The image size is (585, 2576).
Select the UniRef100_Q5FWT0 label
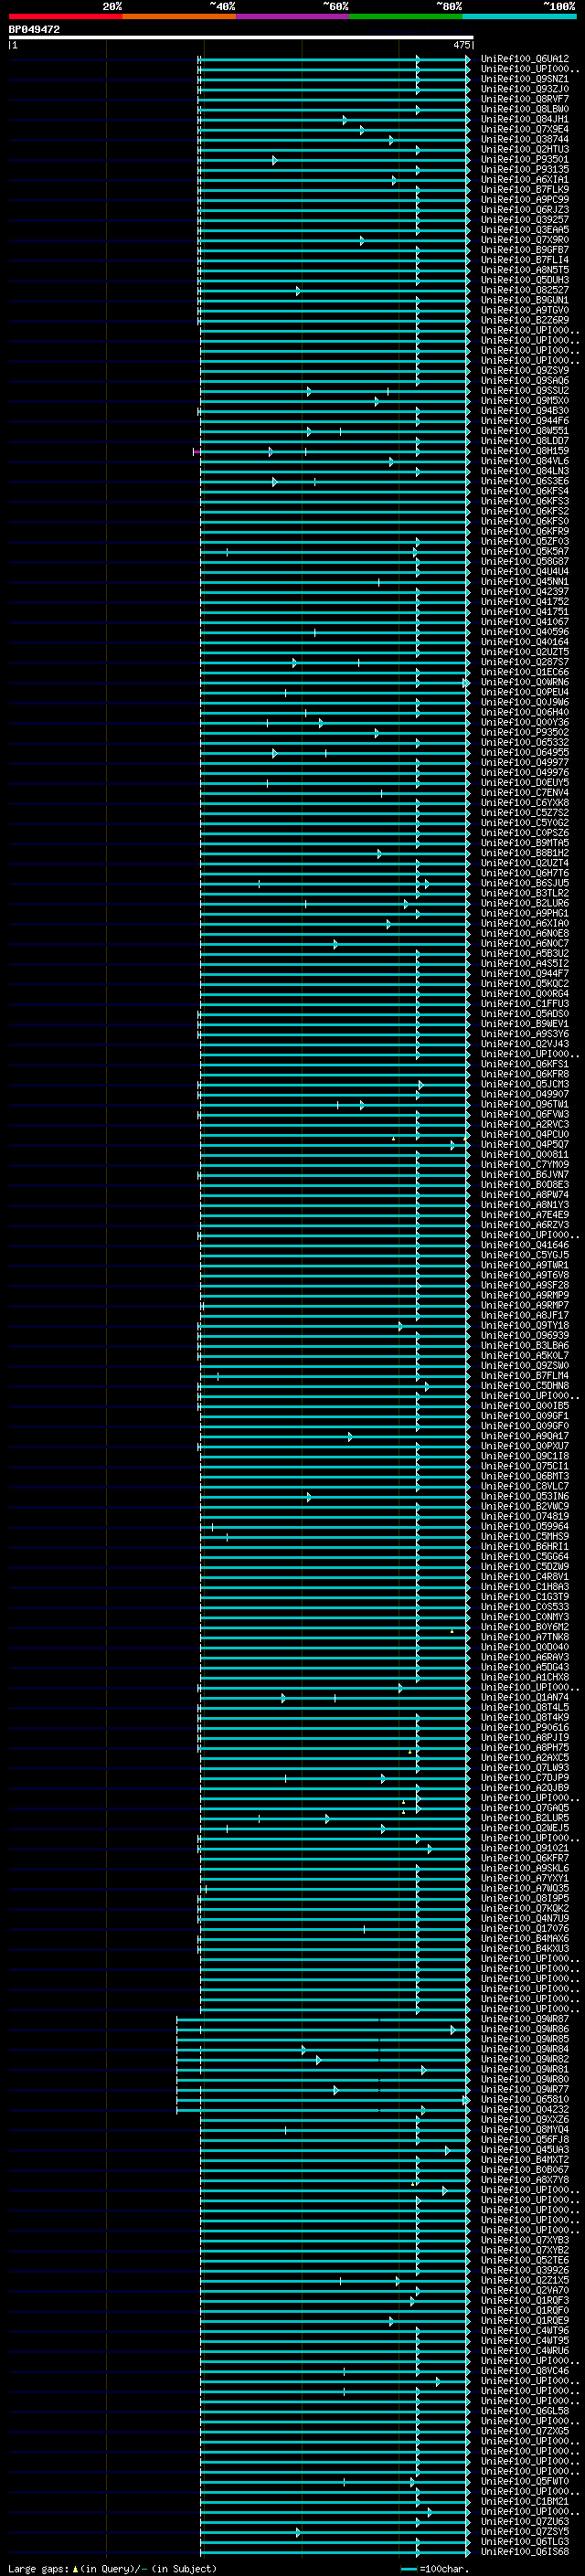coord(525,2481)
